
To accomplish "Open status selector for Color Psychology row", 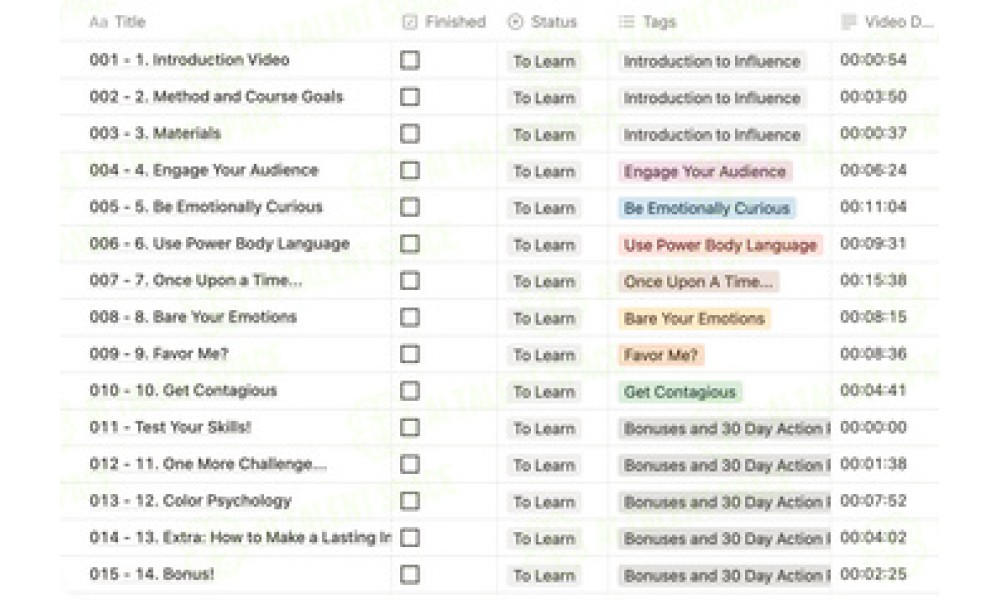I will 544,502.
